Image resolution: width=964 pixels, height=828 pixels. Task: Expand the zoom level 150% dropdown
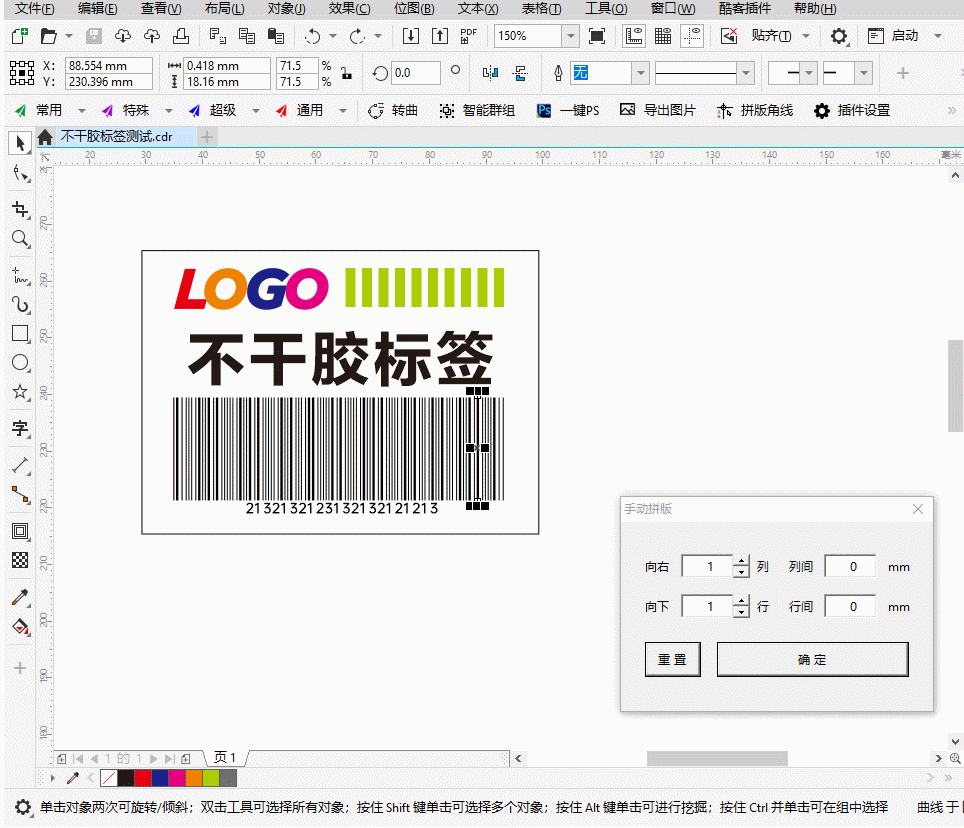coord(571,36)
